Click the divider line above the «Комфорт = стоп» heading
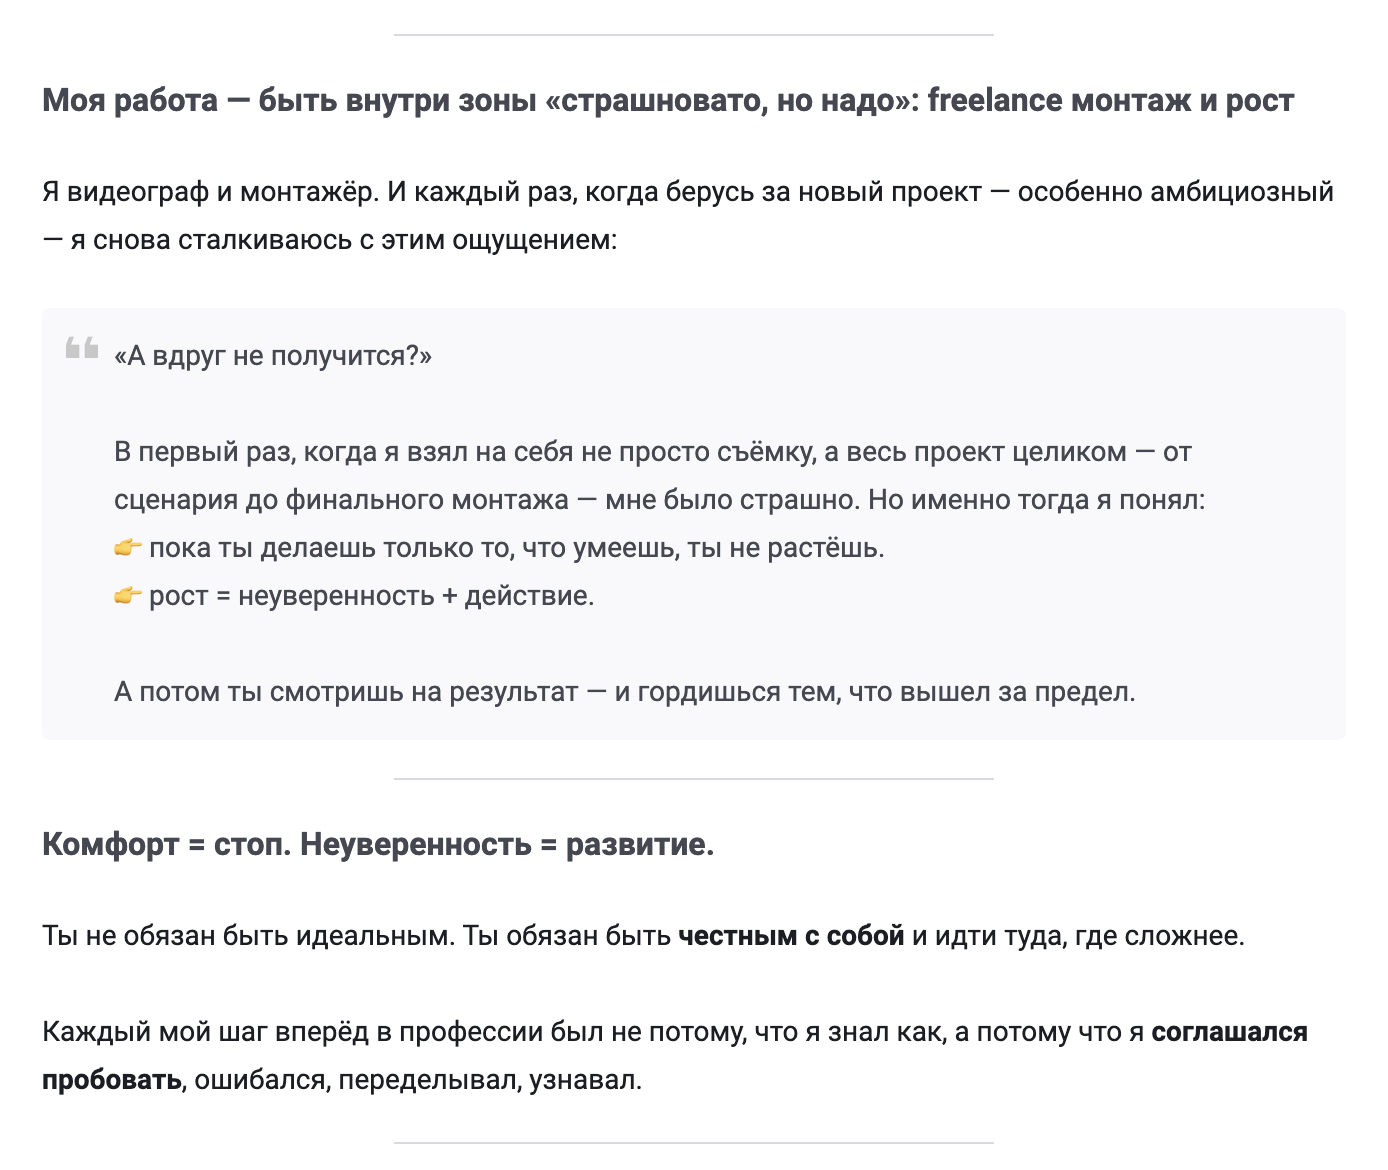Image resolution: width=1388 pixels, height=1170 pixels. tap(693, 779)
